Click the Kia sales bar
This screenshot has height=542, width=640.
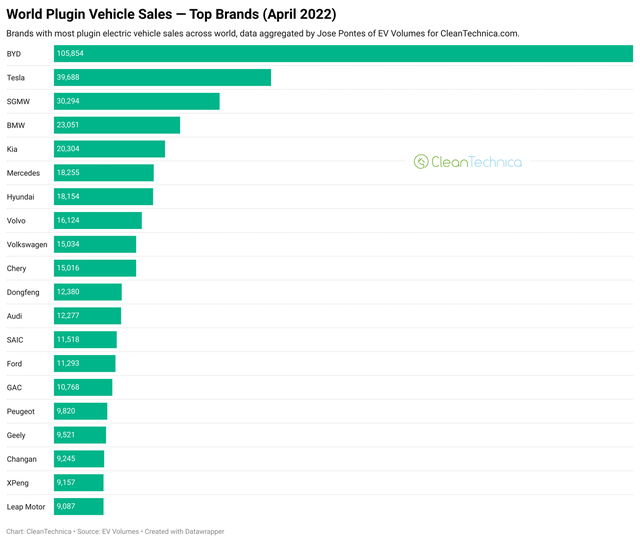tap(109, 149)
